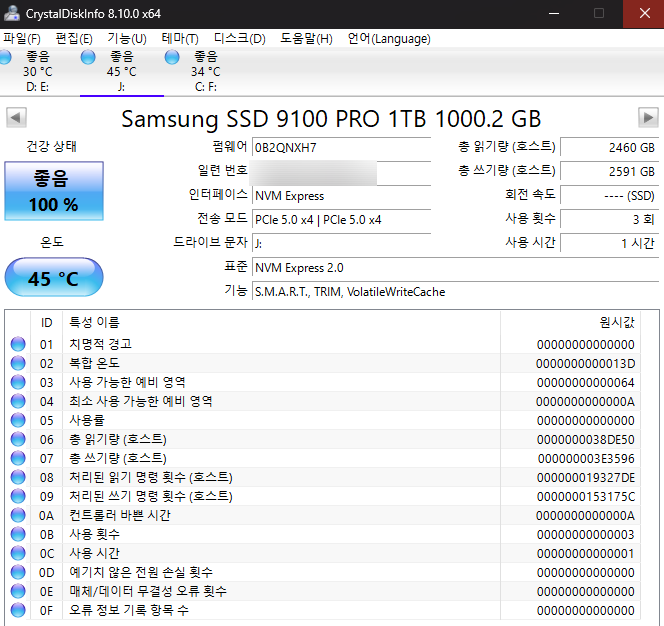Select the 예기치 않은 전원 손실 횟수 attribute name

tap(141, 572)
